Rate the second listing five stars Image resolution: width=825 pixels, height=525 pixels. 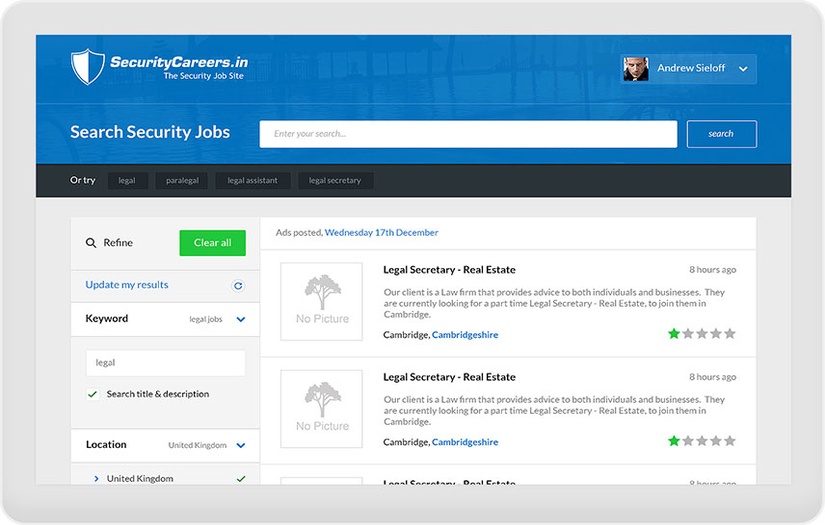[x=730, y=441]
